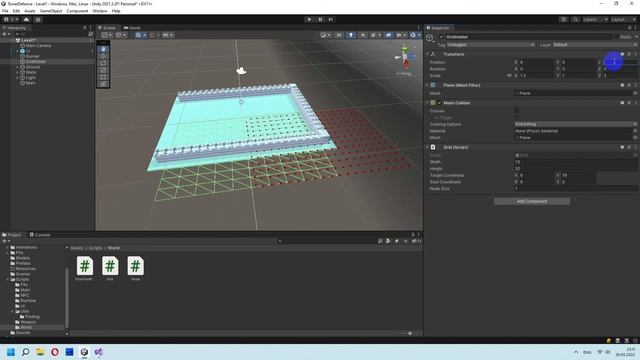Open the Scene draw mode dropdown
The image size is (640, 360).
(x=325, y=35)
